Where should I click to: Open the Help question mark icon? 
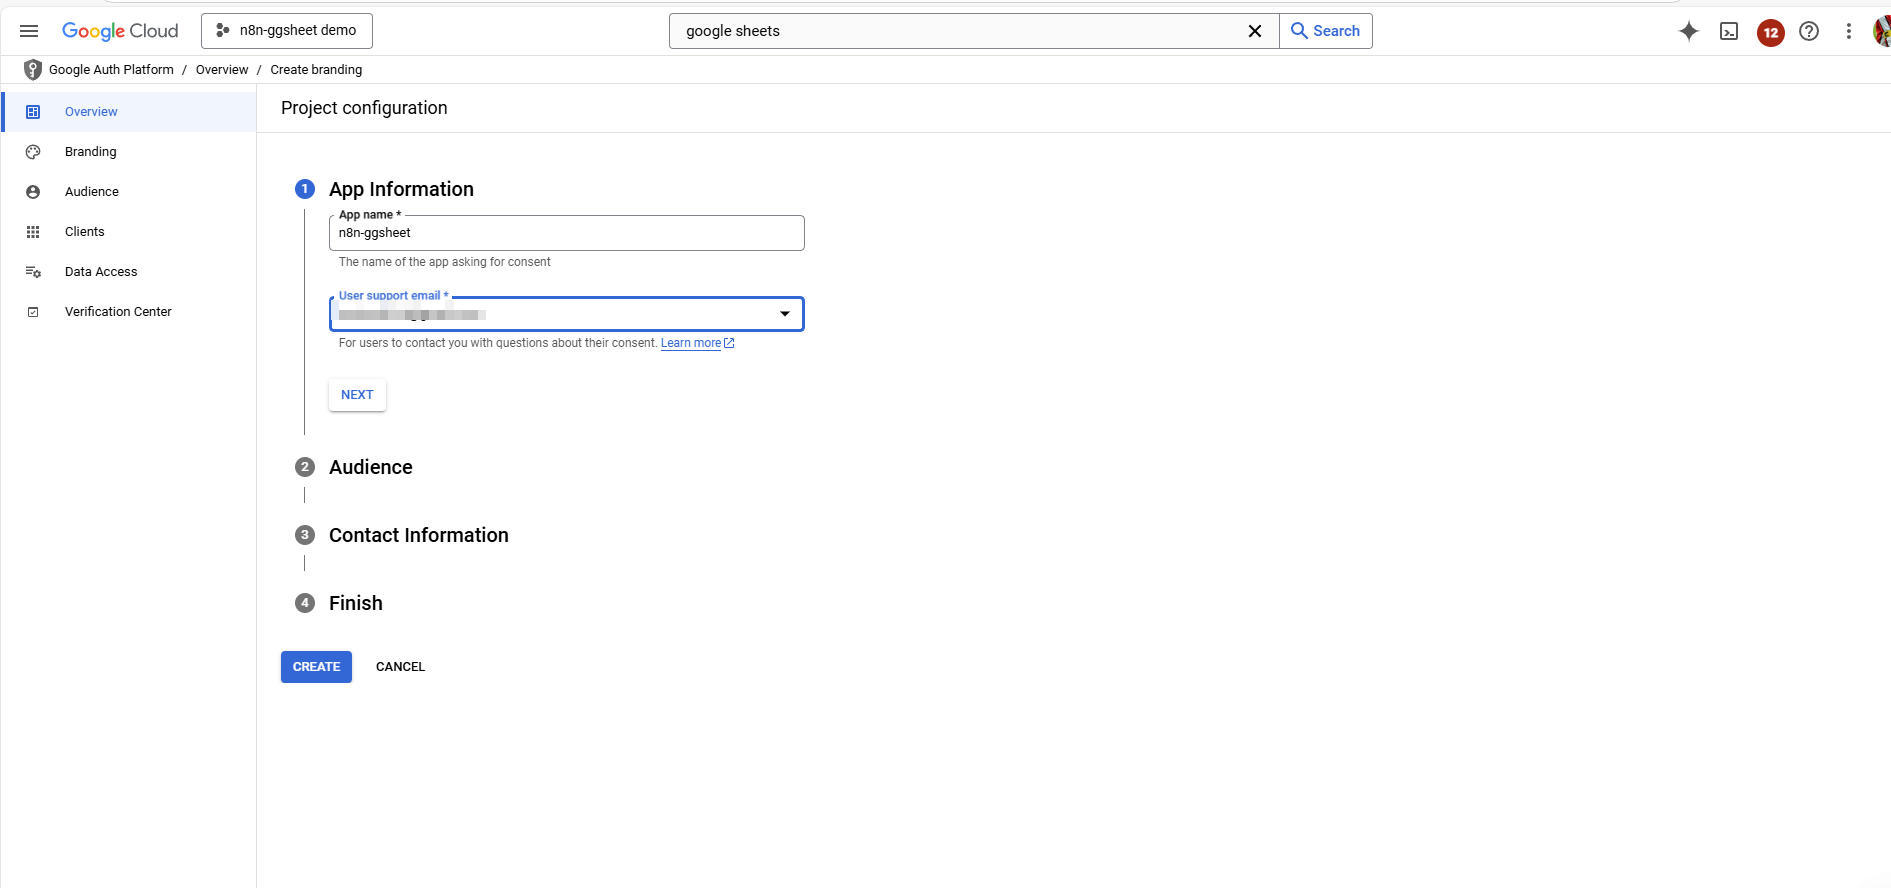tap(1809, 31)
